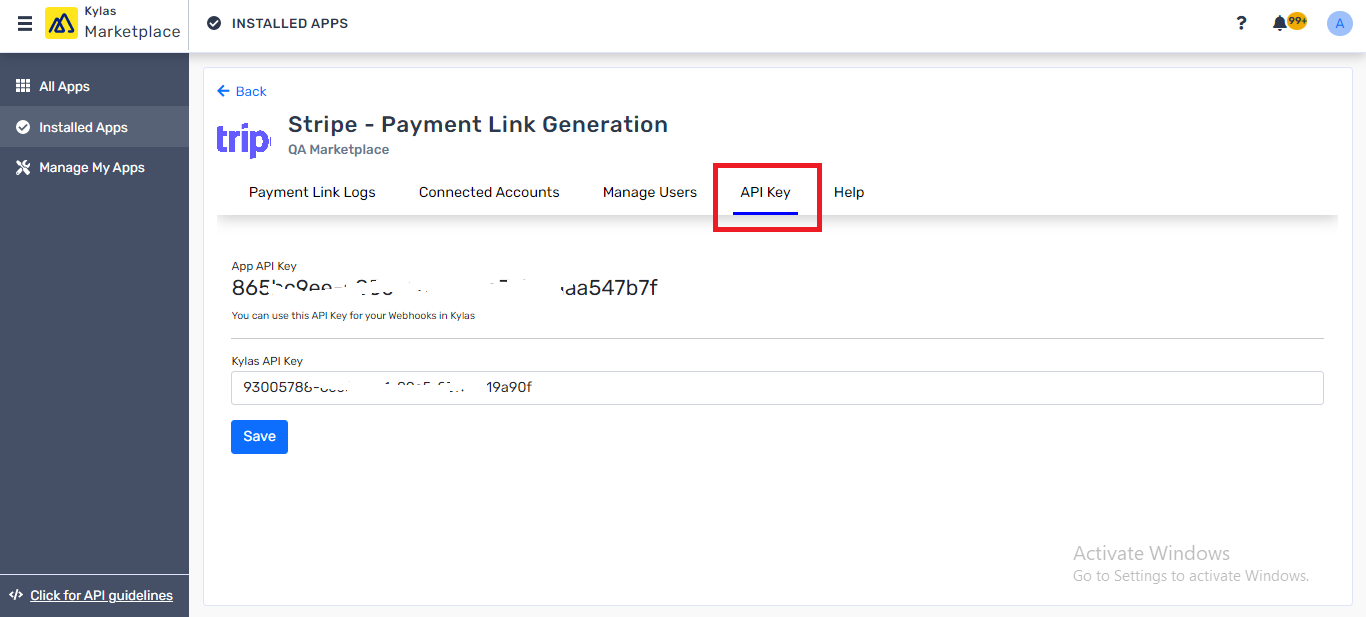Open the notifications bell showing 99+

pyautogui.click(x=1282, y=22)
